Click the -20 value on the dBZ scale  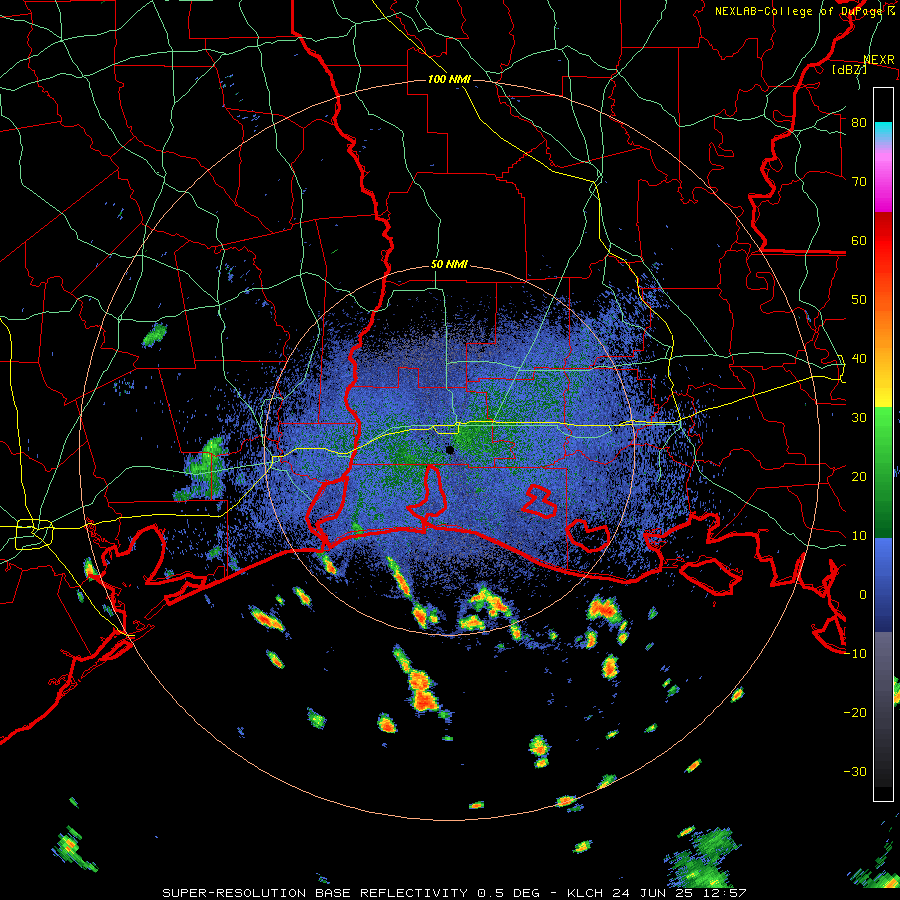(855, 713)
